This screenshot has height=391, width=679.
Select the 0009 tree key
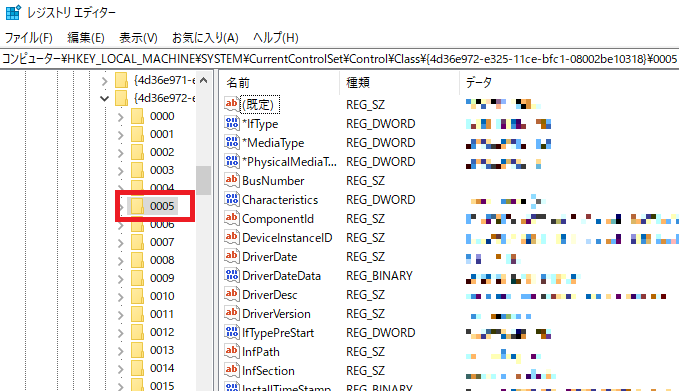tap(162, 278)
